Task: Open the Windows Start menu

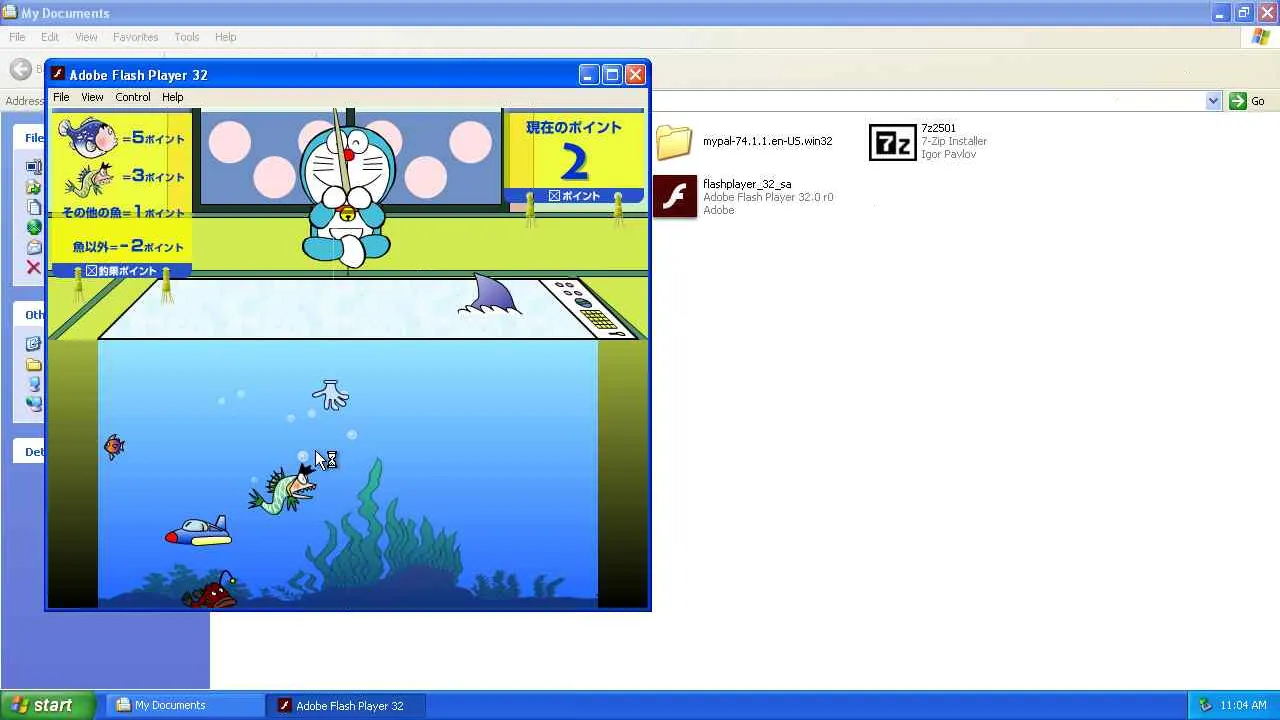Action: pos(48,705)
